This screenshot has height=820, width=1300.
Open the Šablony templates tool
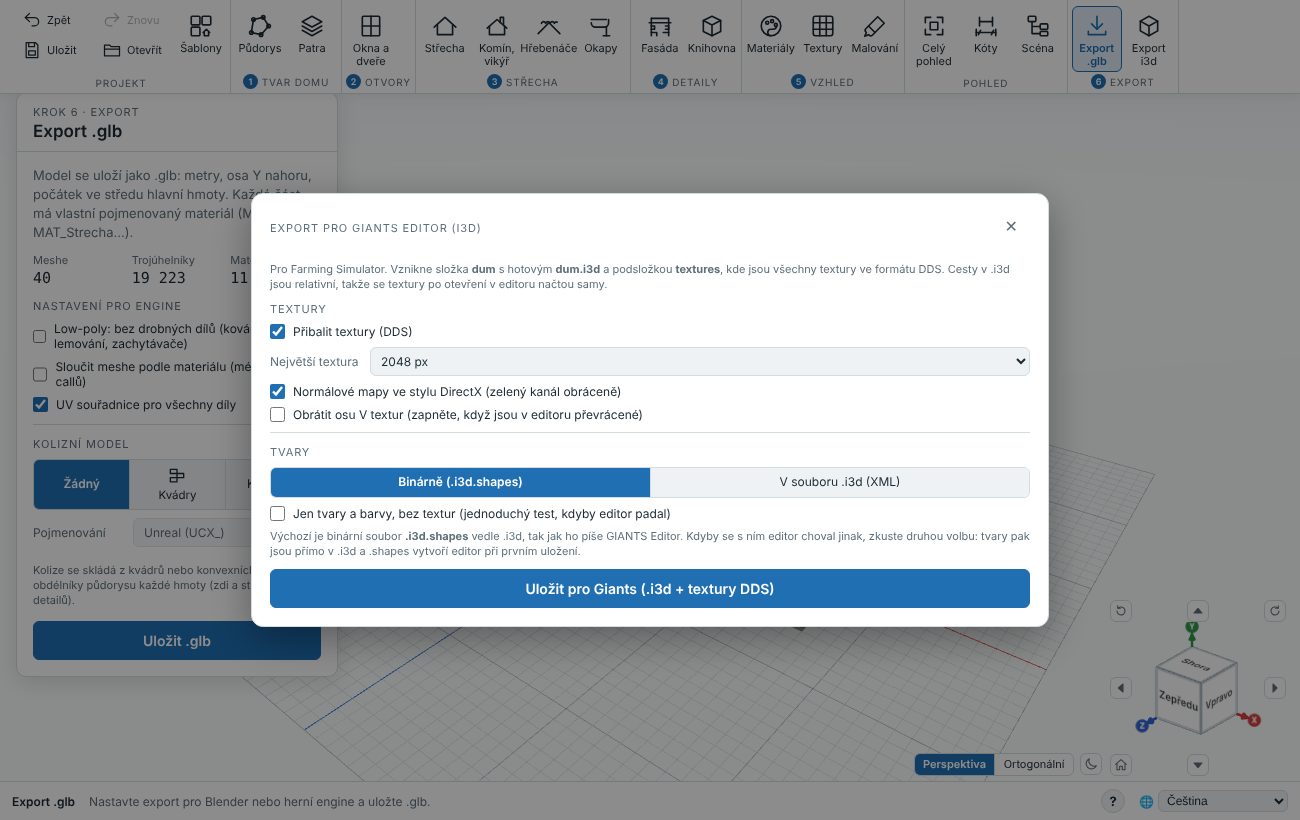click(x=201, y=34)
